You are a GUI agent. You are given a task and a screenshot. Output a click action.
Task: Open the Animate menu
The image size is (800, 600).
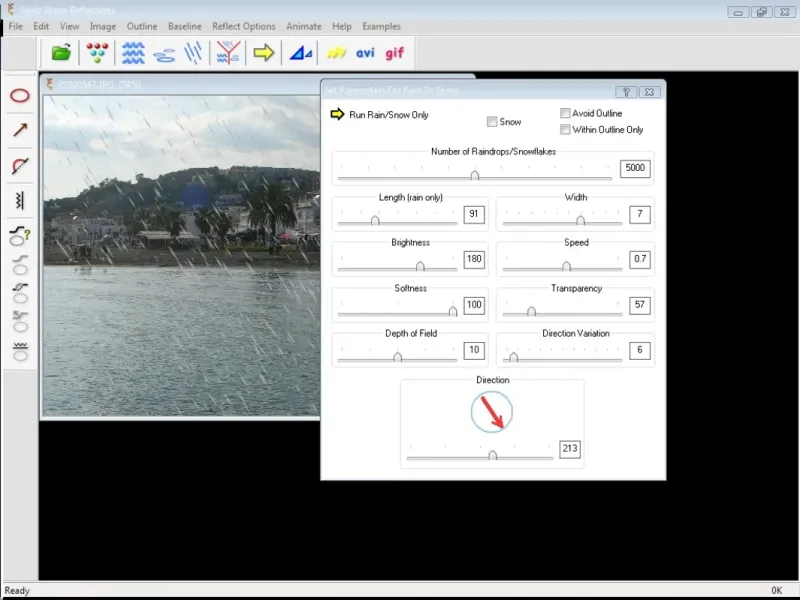coord(304,26)
